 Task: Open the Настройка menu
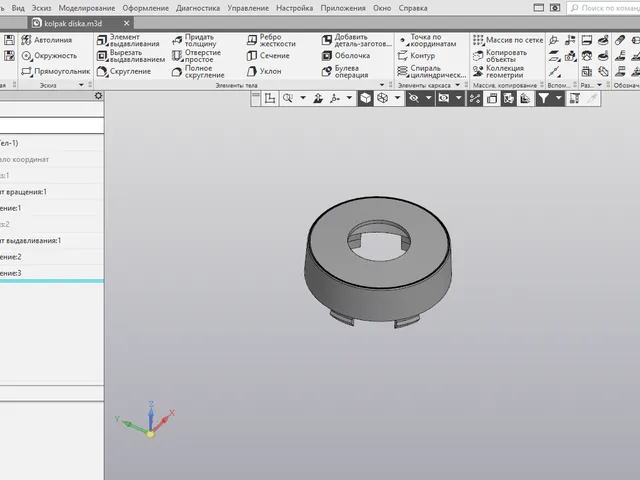[x=295, y=8]
